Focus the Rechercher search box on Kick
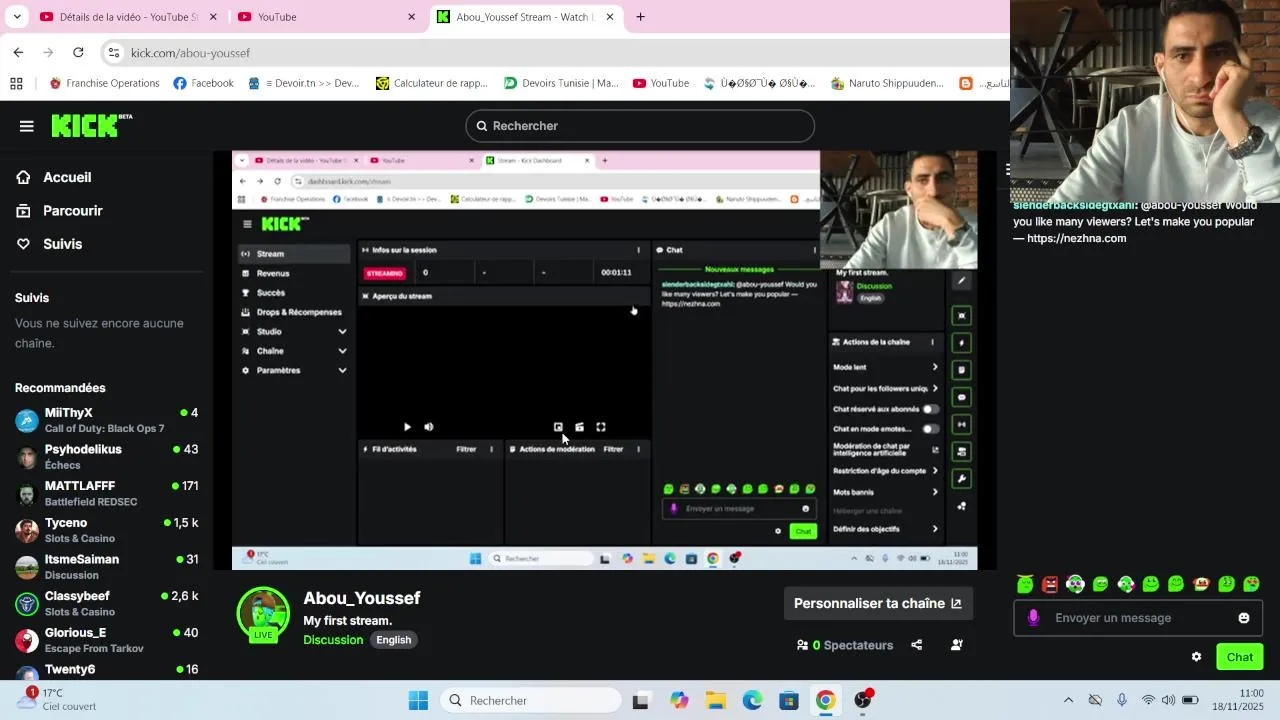Viewport: 1280px width, 720px height. [x=640, y=126]
